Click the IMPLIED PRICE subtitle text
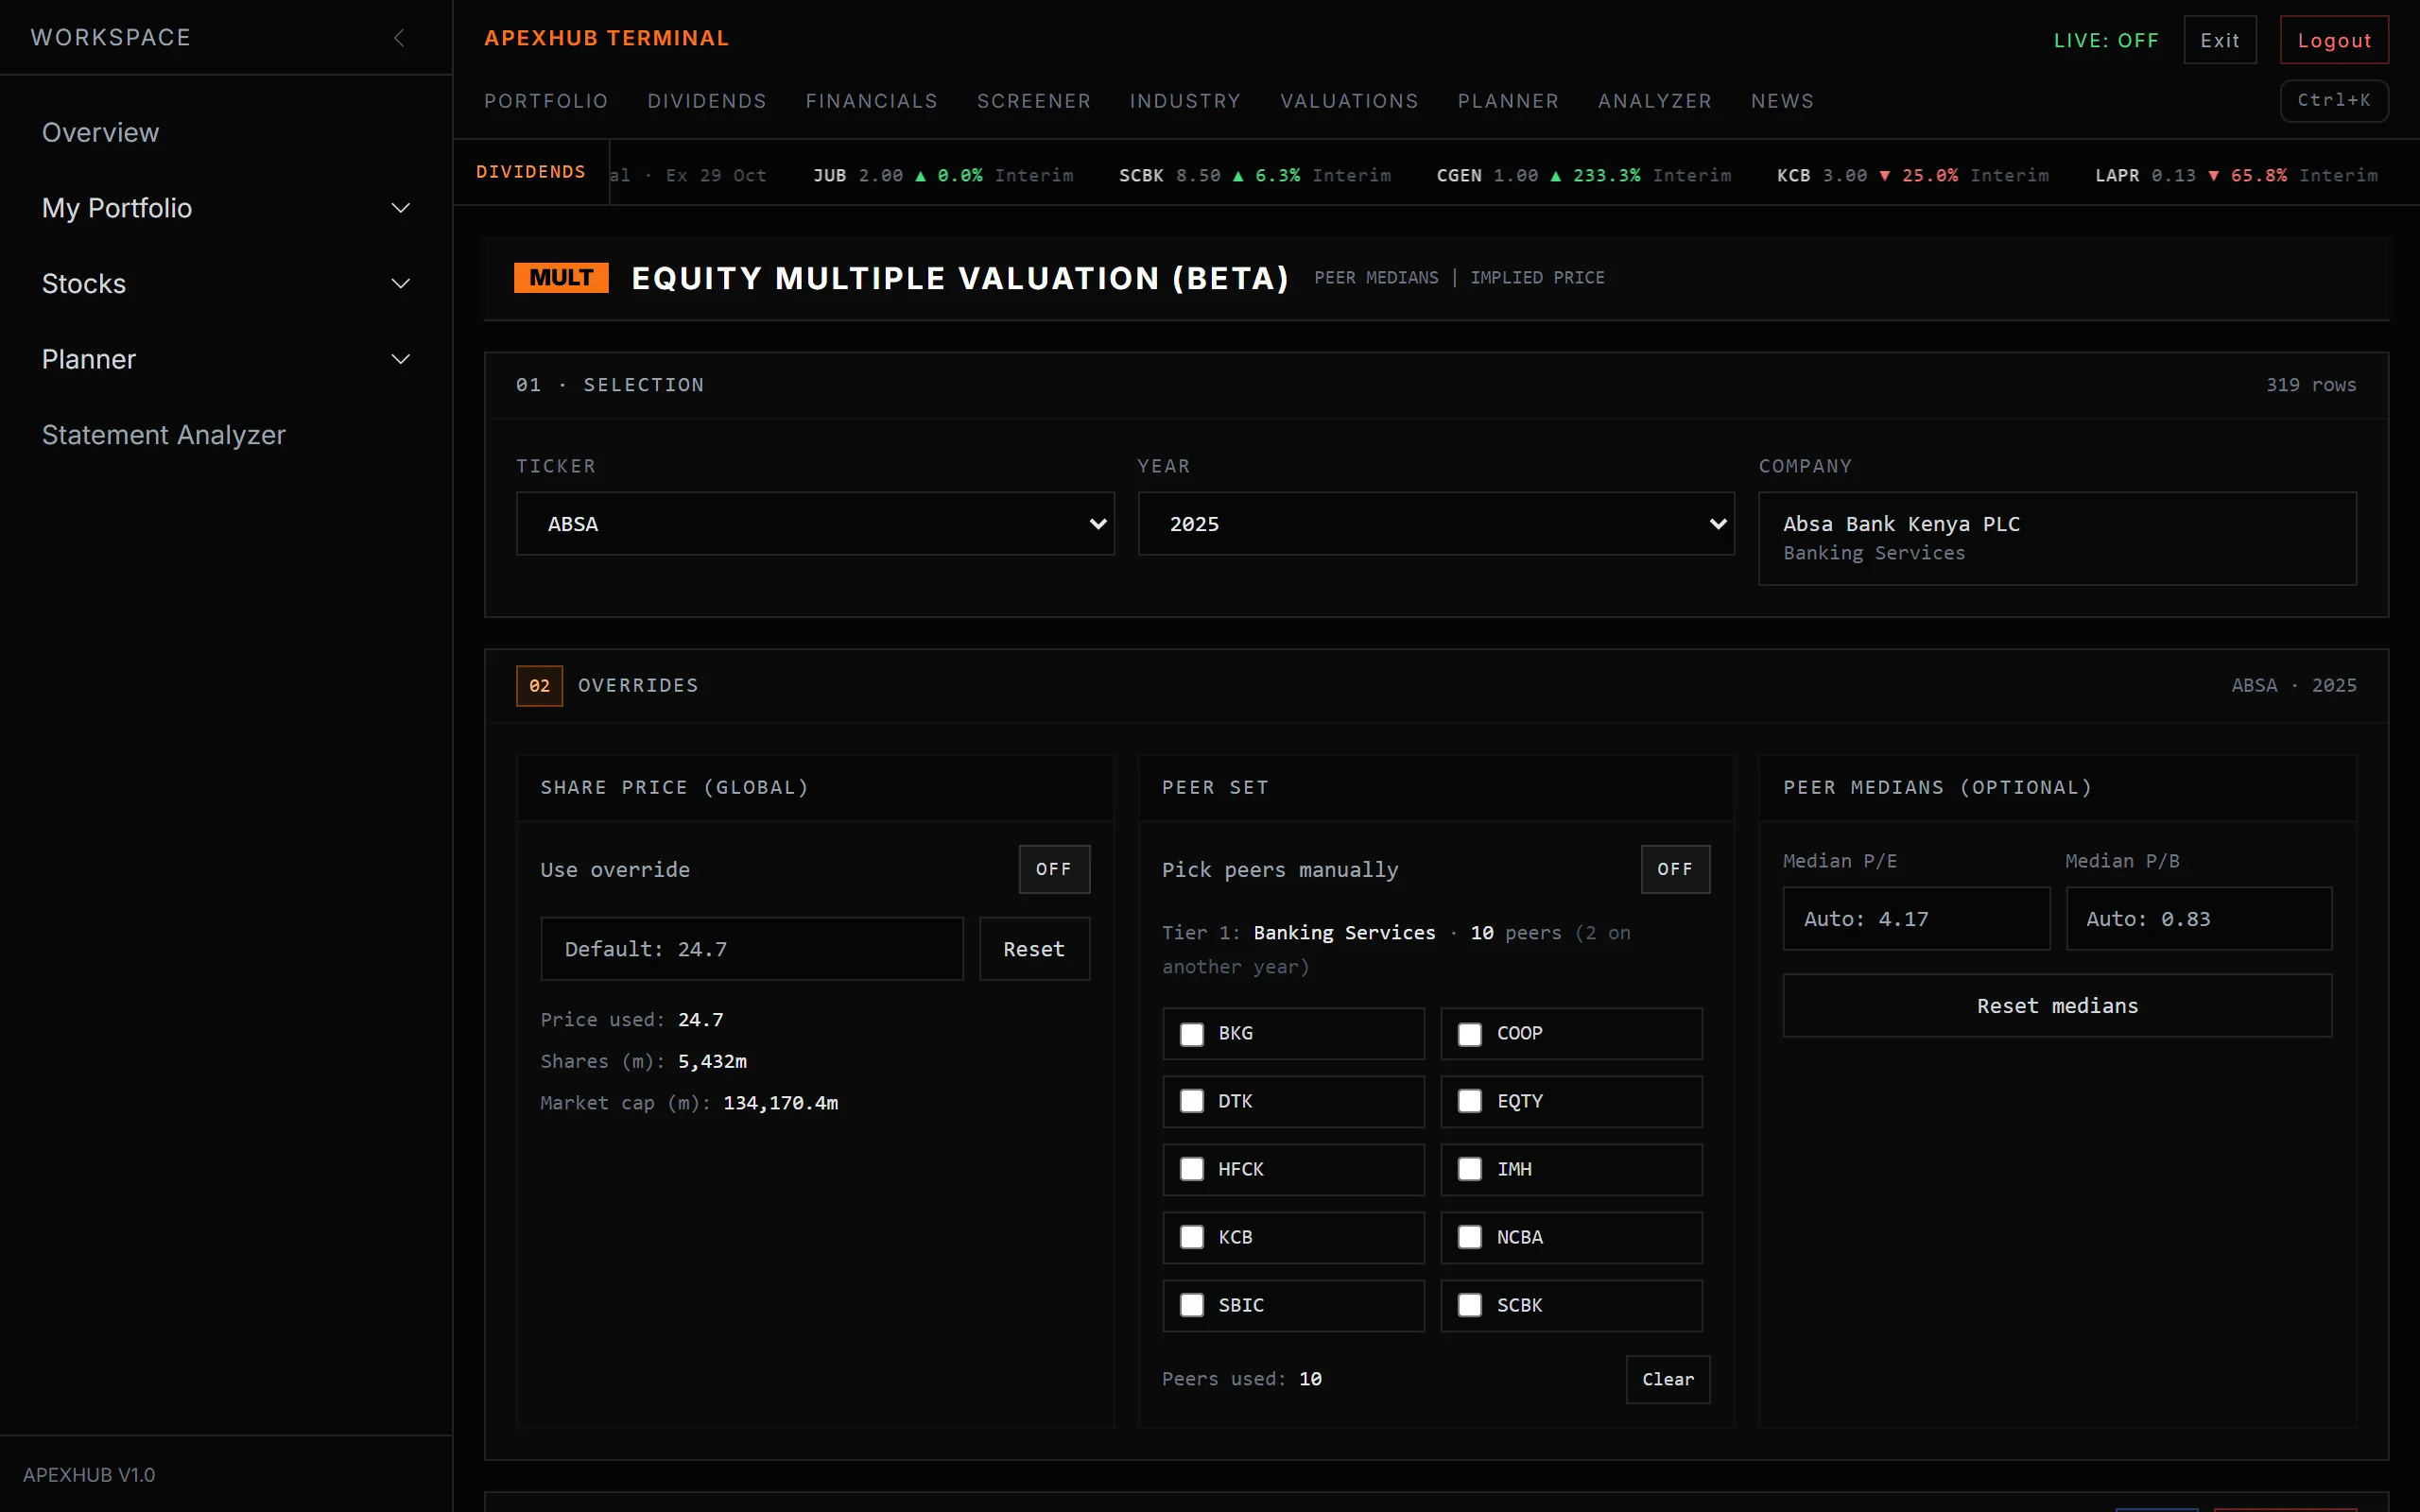Image resolution: width=2420 pixels, height=1512 pixels. (x=1537, y=278)
